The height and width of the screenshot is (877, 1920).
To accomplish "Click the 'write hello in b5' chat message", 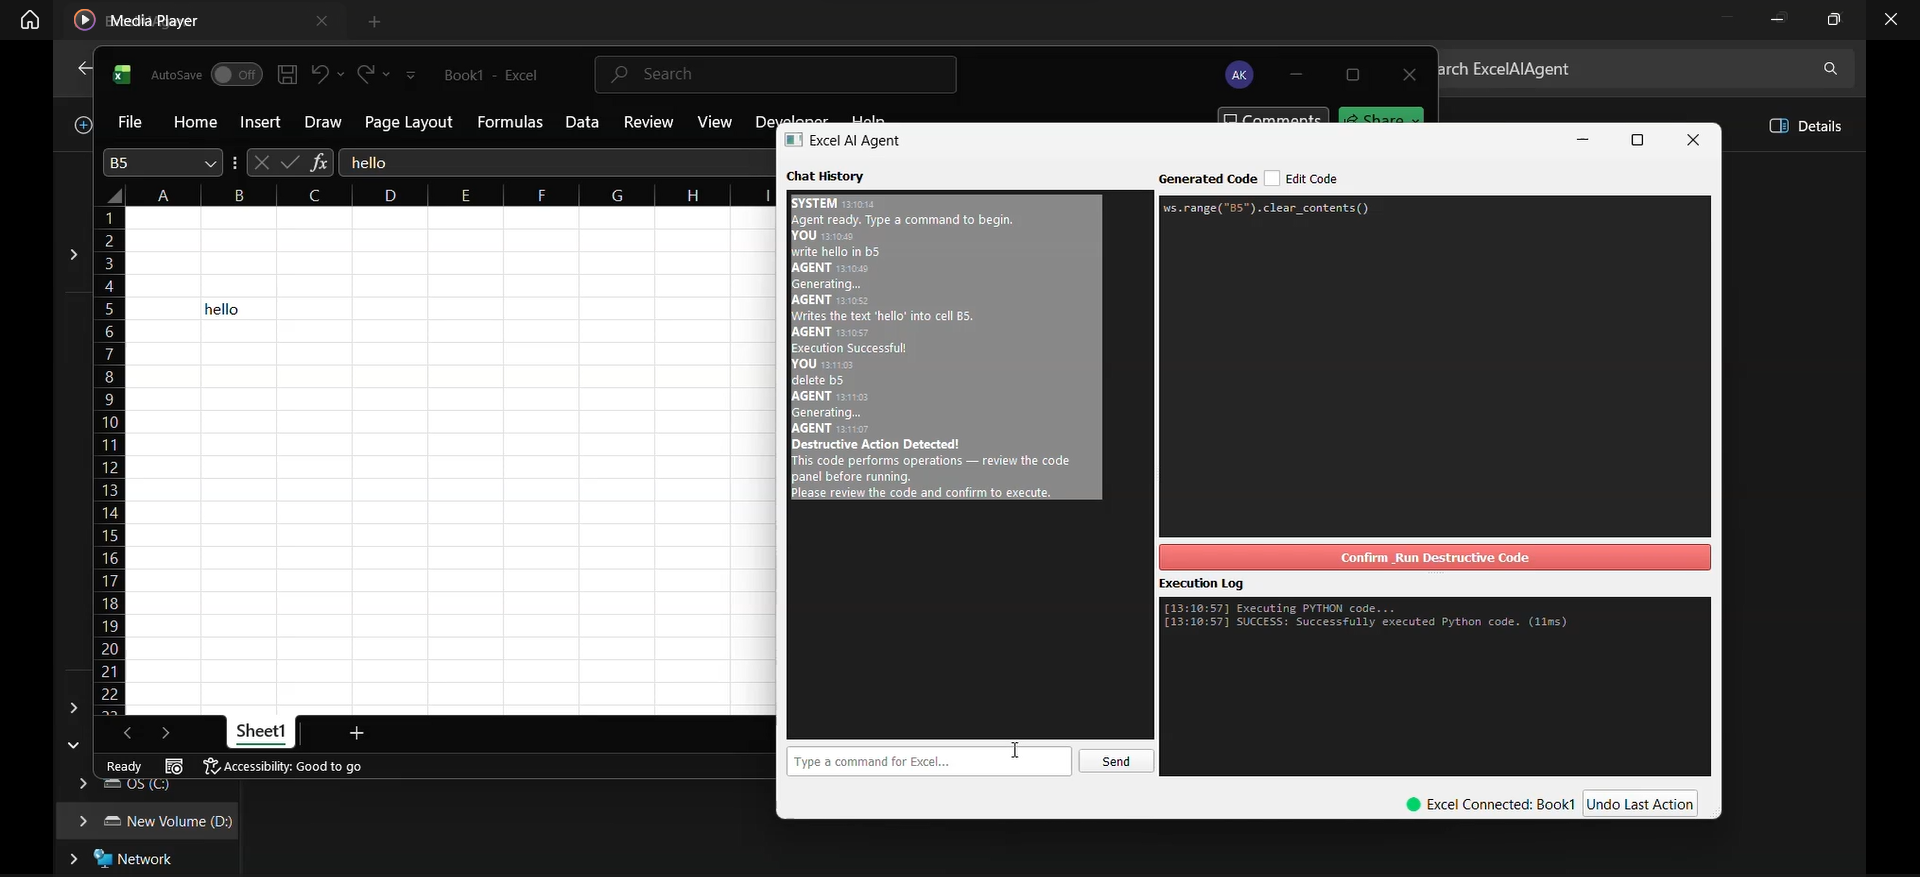I will click(x=835, y=252).
